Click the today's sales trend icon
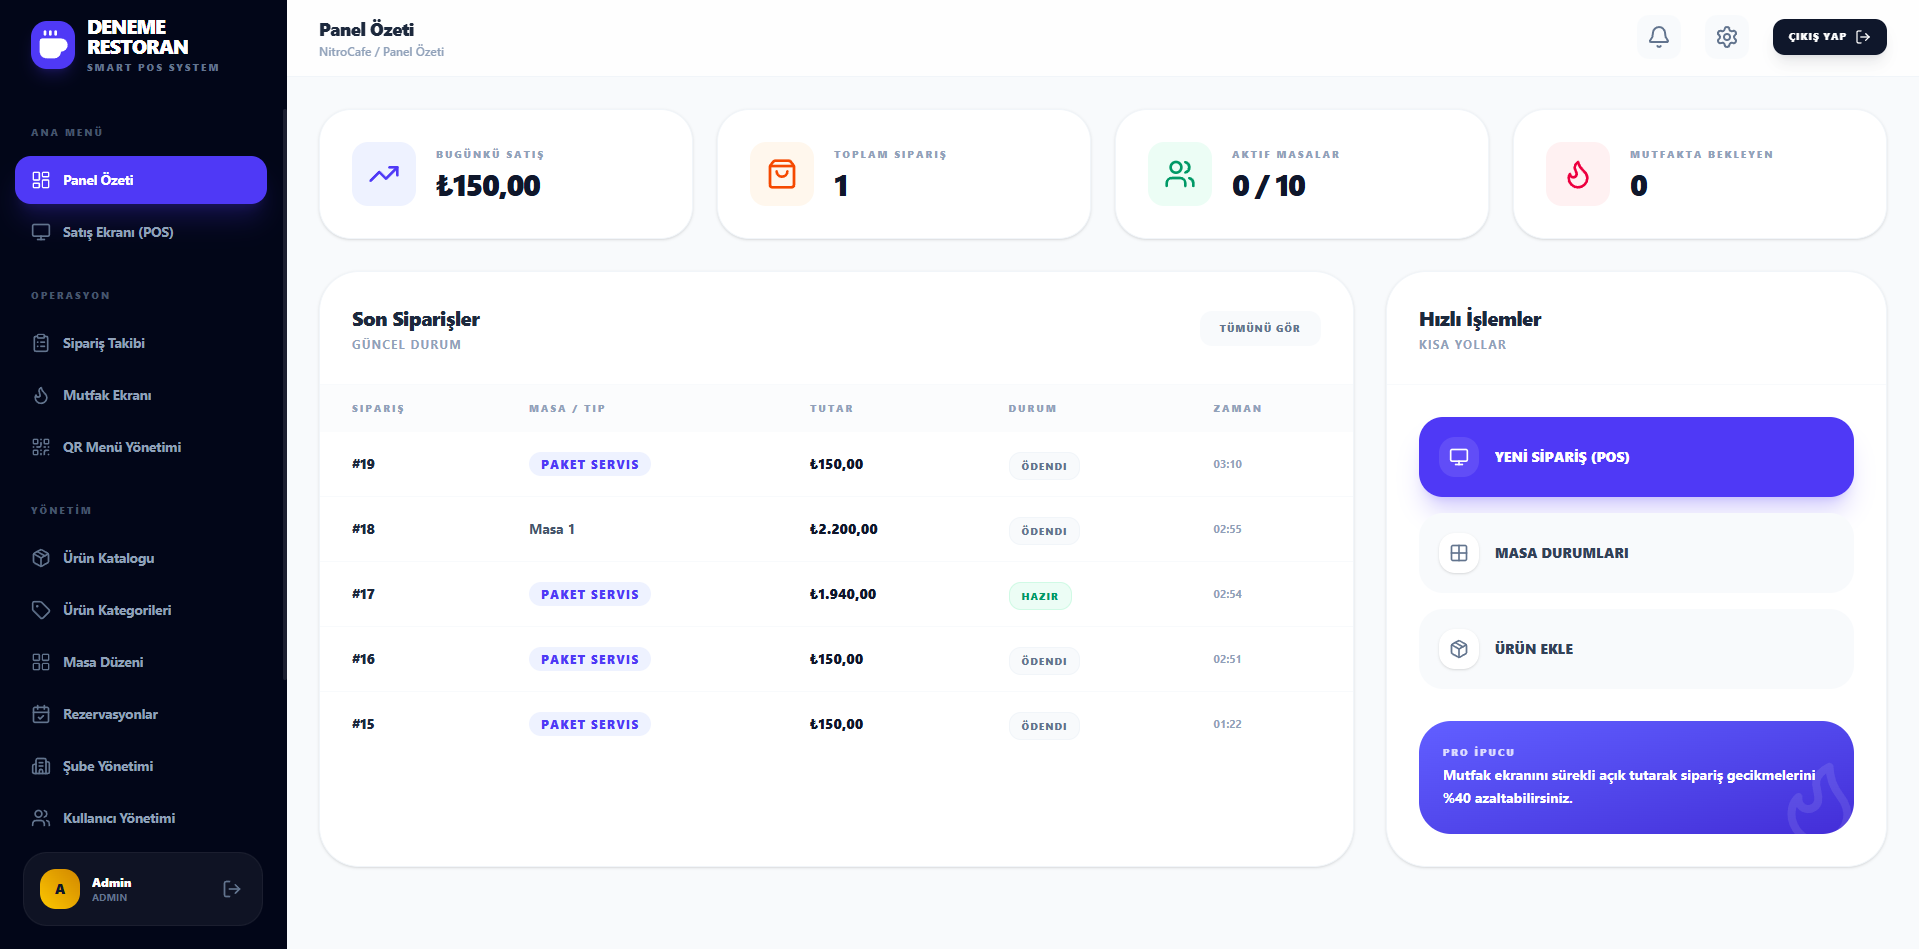 (x=384, y=174)
